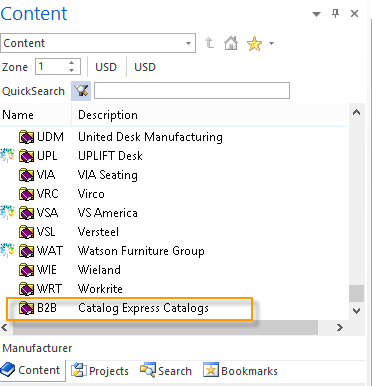Open the Favorites star dropdown arrow

(x=271, y=43)
